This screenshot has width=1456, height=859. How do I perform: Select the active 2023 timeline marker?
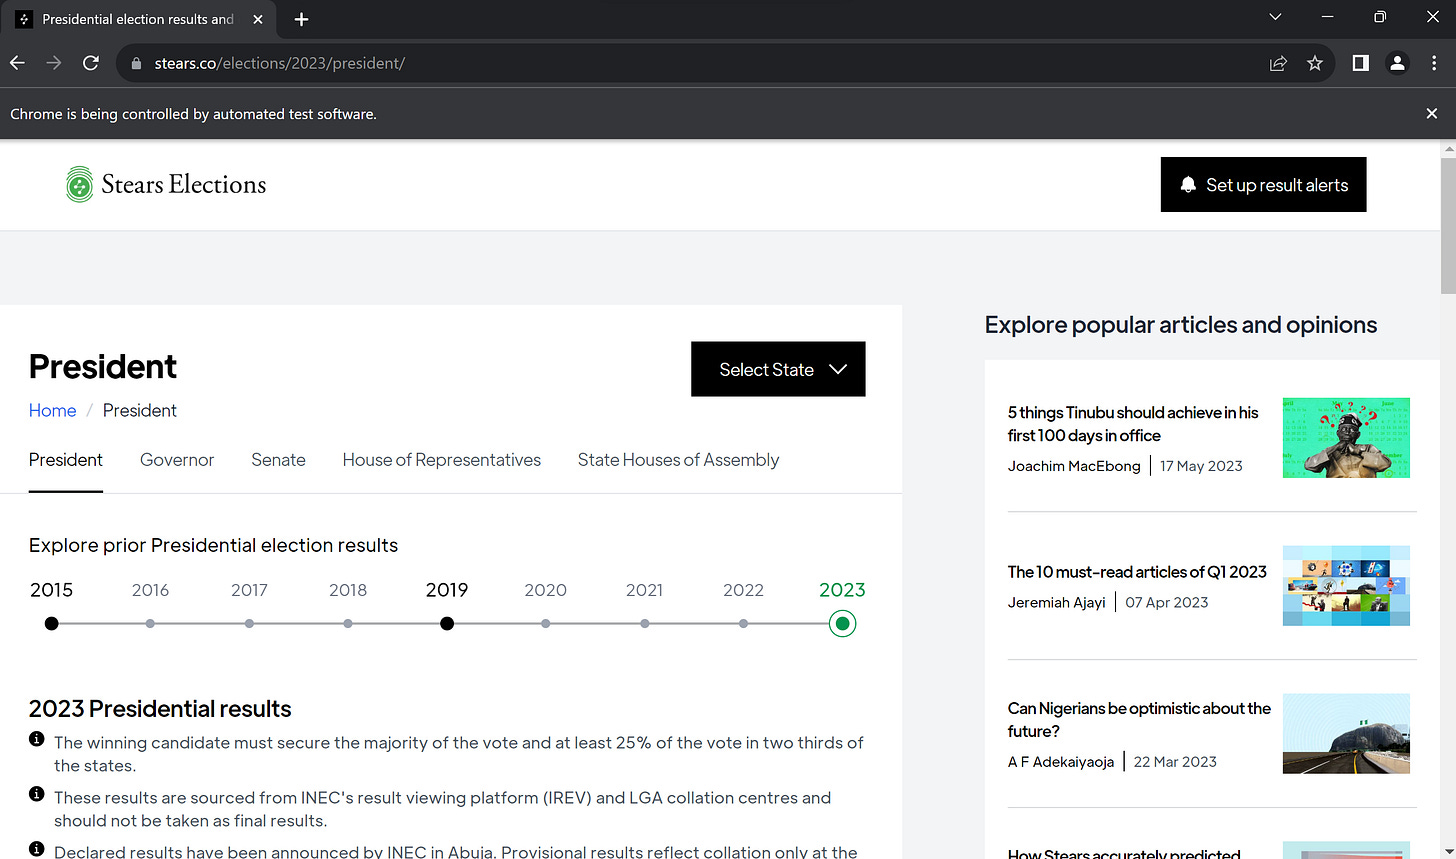(x=843, y=624)
